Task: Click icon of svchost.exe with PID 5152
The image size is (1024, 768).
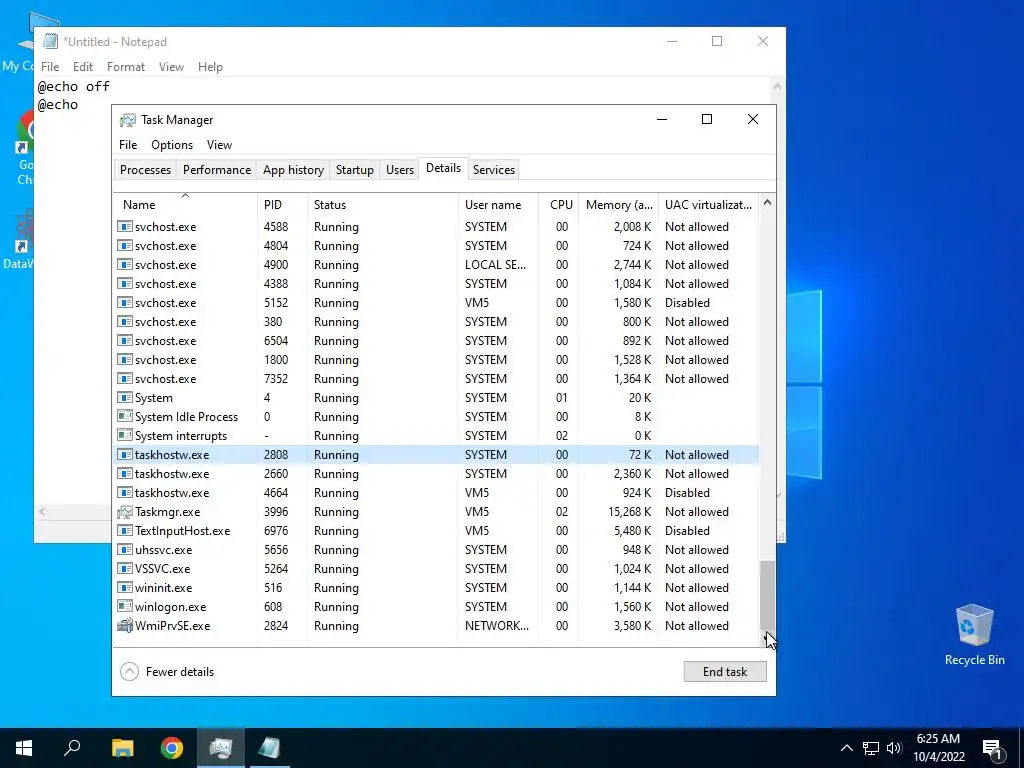Action: tap(124, 302)
